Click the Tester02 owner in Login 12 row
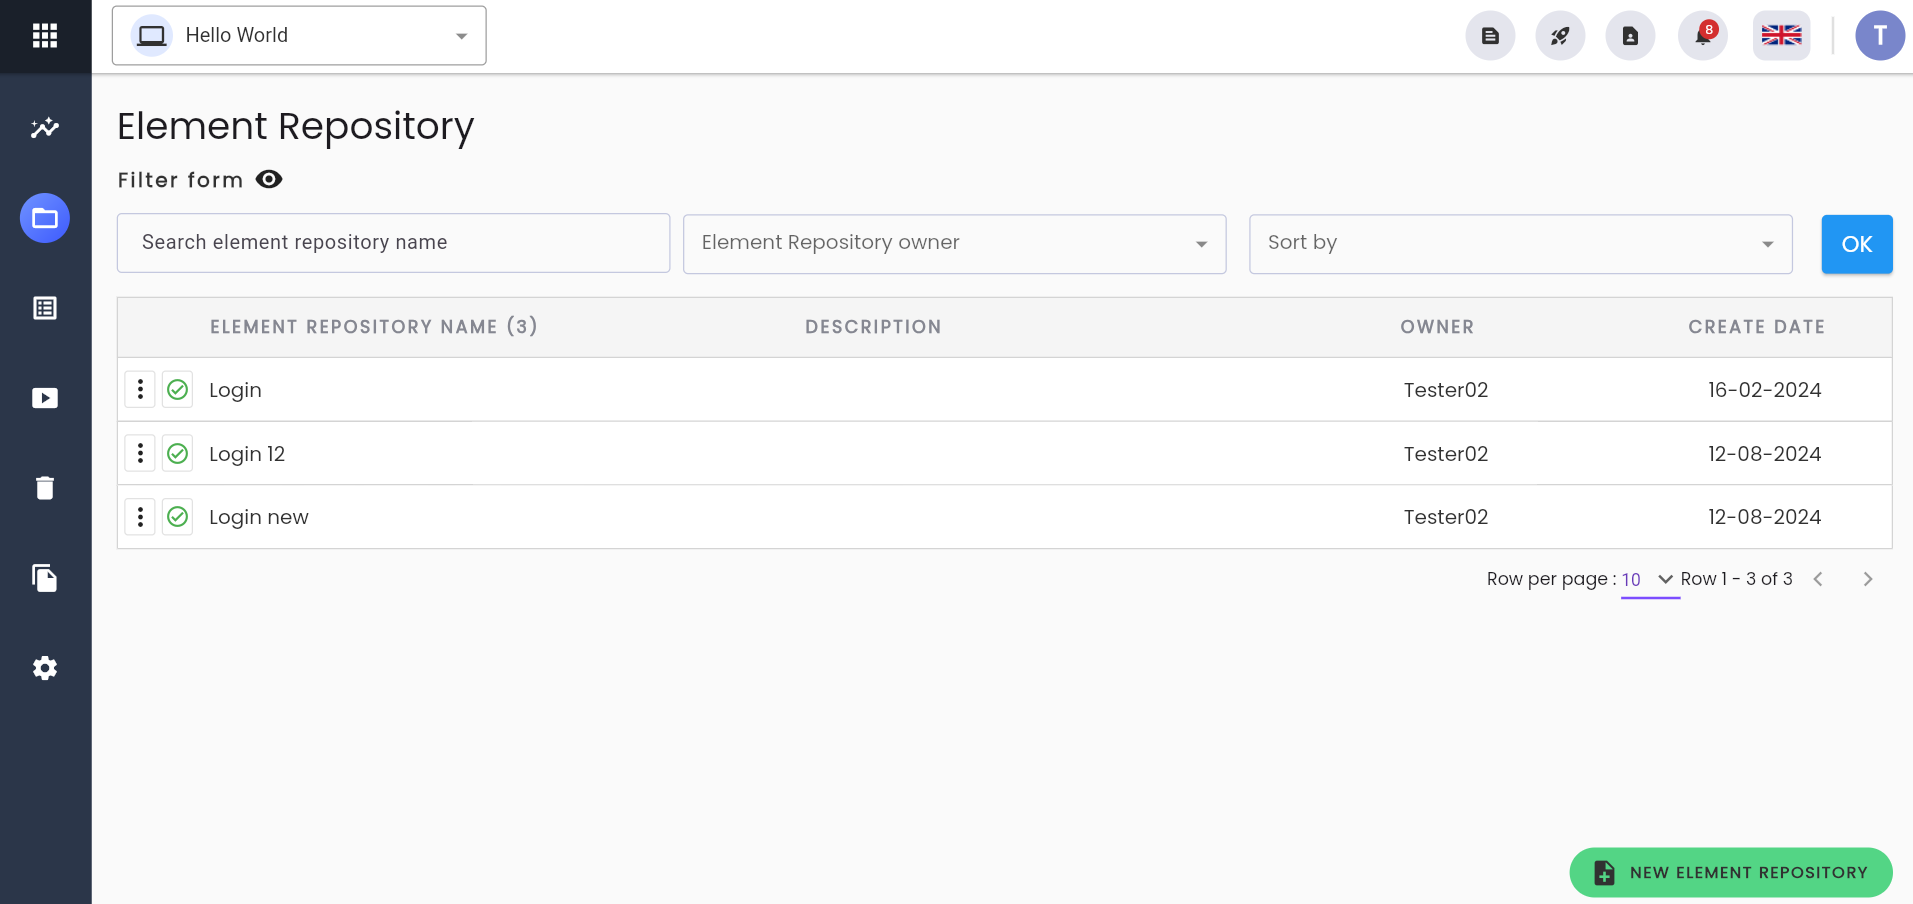This screenshot has height=904, width=1913. pyautogui.click(x=1445, y=454)
